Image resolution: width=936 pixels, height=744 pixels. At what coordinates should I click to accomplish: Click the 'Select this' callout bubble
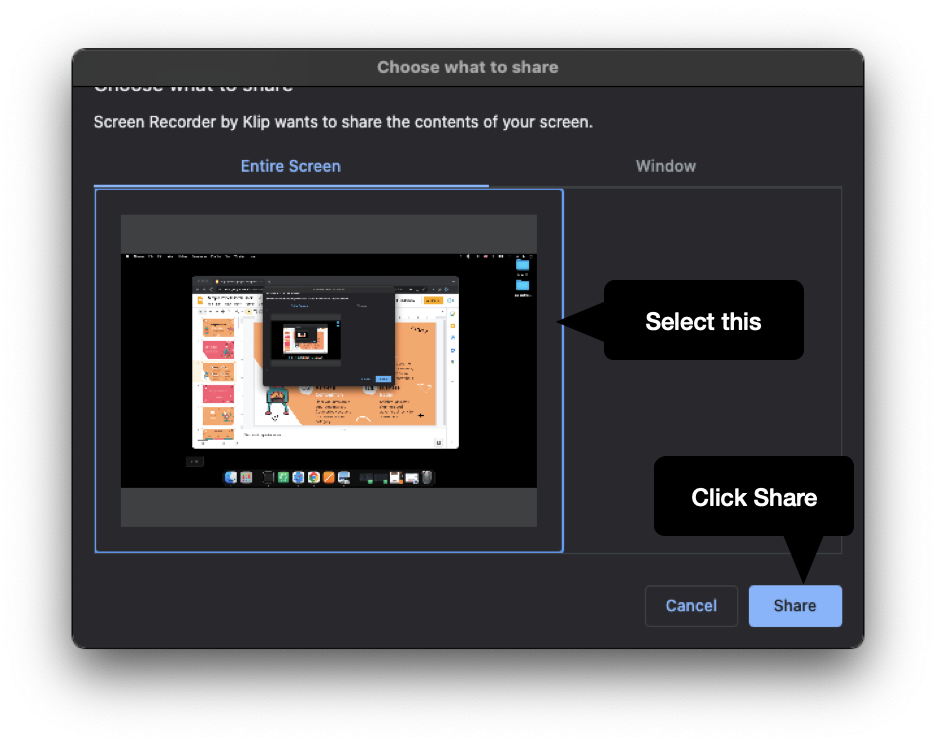703,321
